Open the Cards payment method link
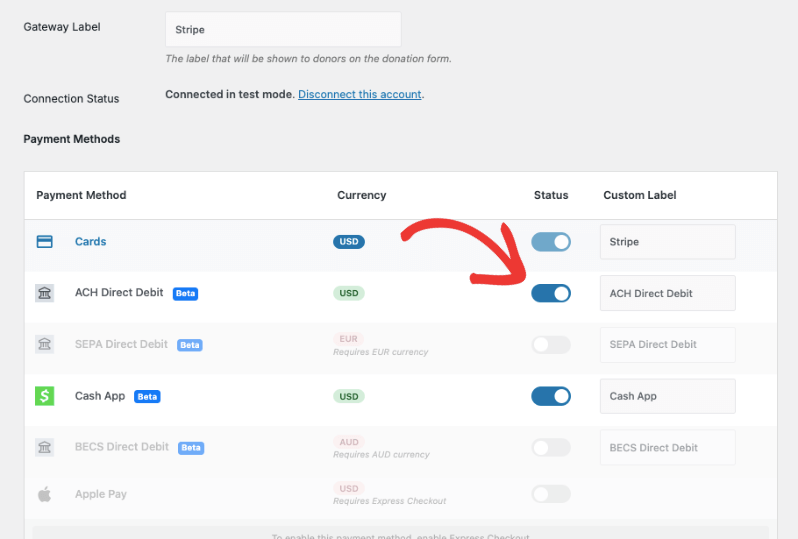The width and height of the screenshot is (798, 539). click(91, 241)
